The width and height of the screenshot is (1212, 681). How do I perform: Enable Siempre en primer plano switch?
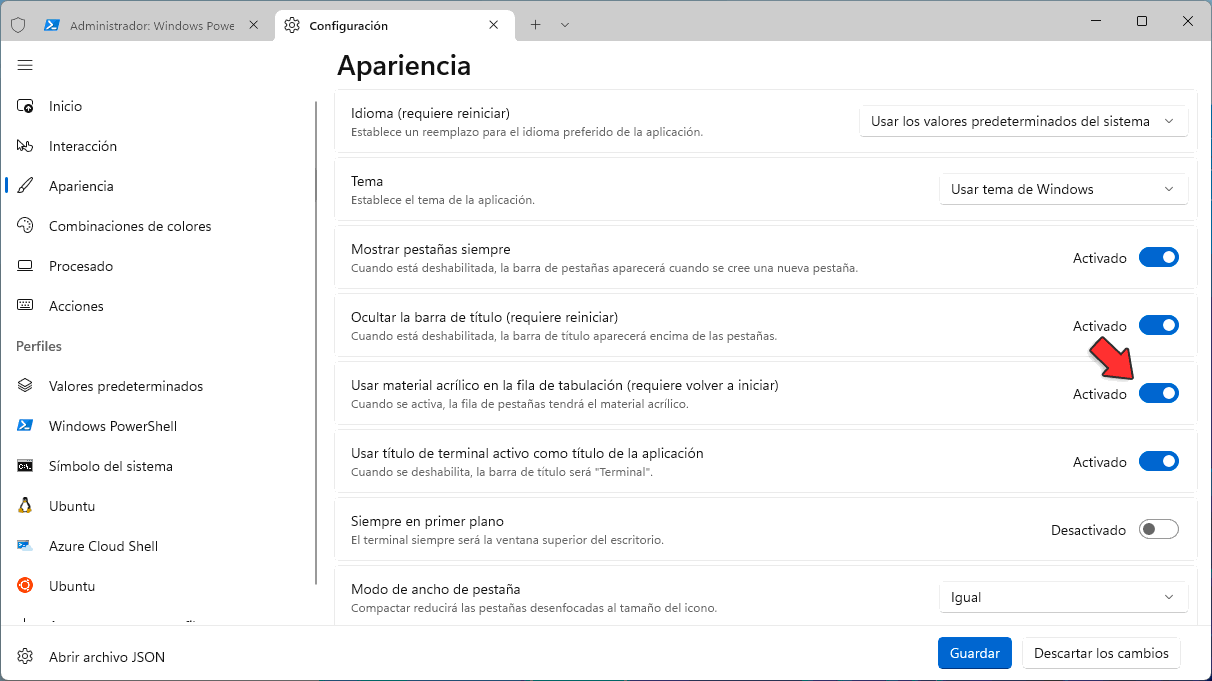[1159, 530]
